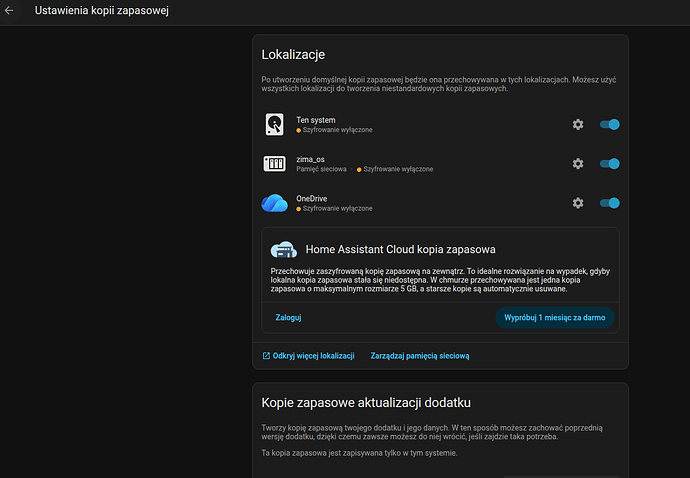Click the back arrow in header
690x478 pixels.
10,12
